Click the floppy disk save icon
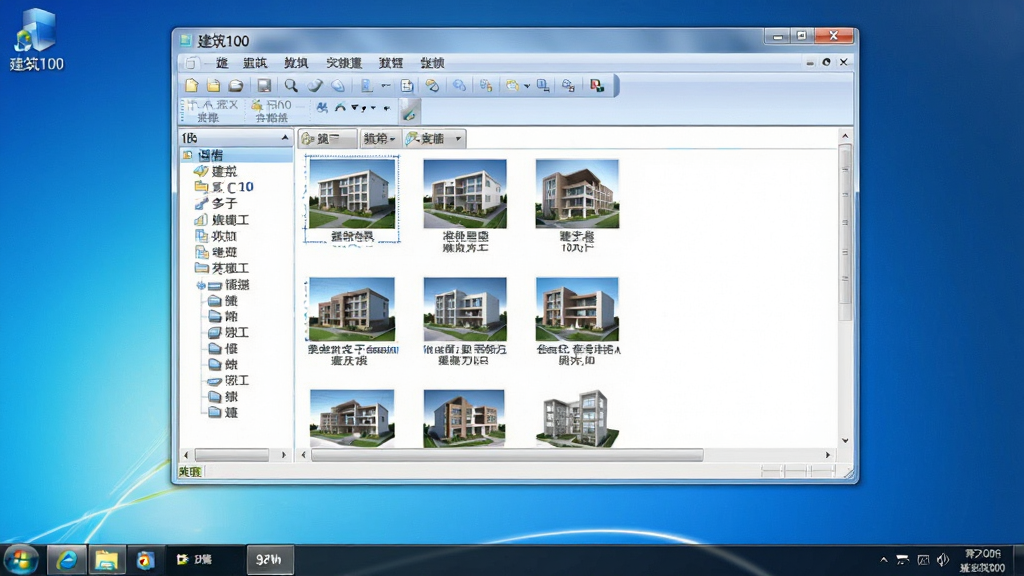Screen dimensions: 1024x576 [x=264, y=86]
